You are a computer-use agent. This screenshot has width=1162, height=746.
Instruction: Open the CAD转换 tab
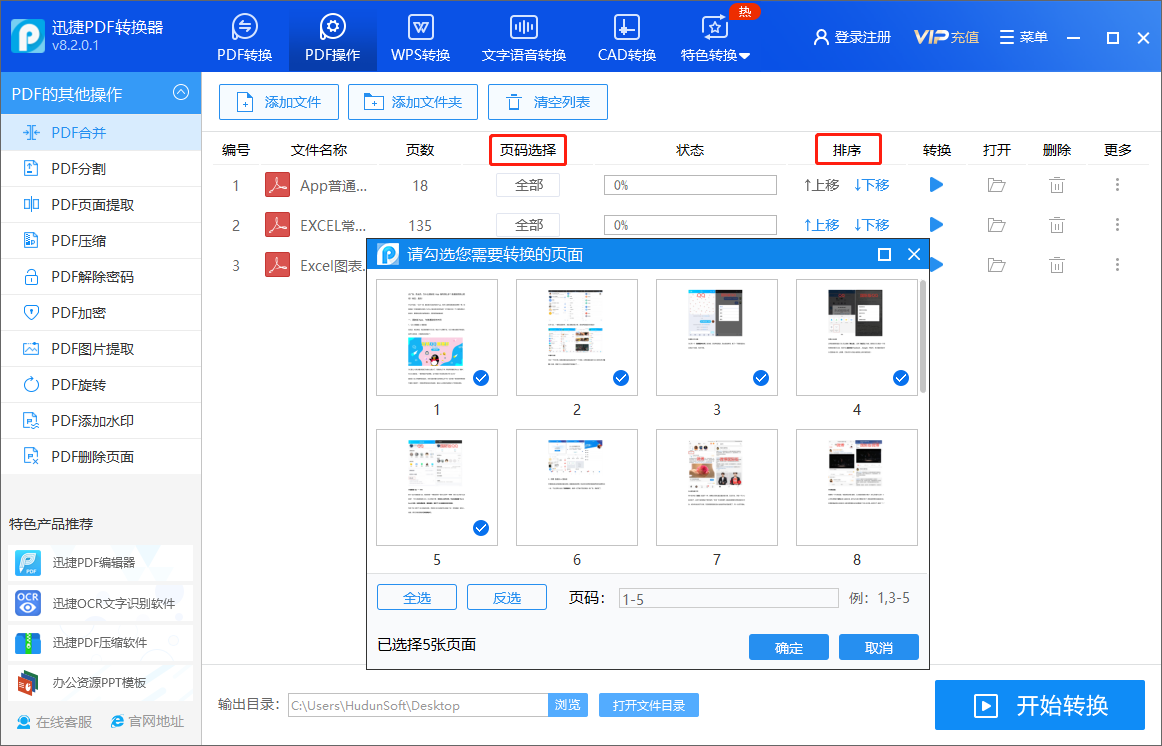click(x=627, y=37)
